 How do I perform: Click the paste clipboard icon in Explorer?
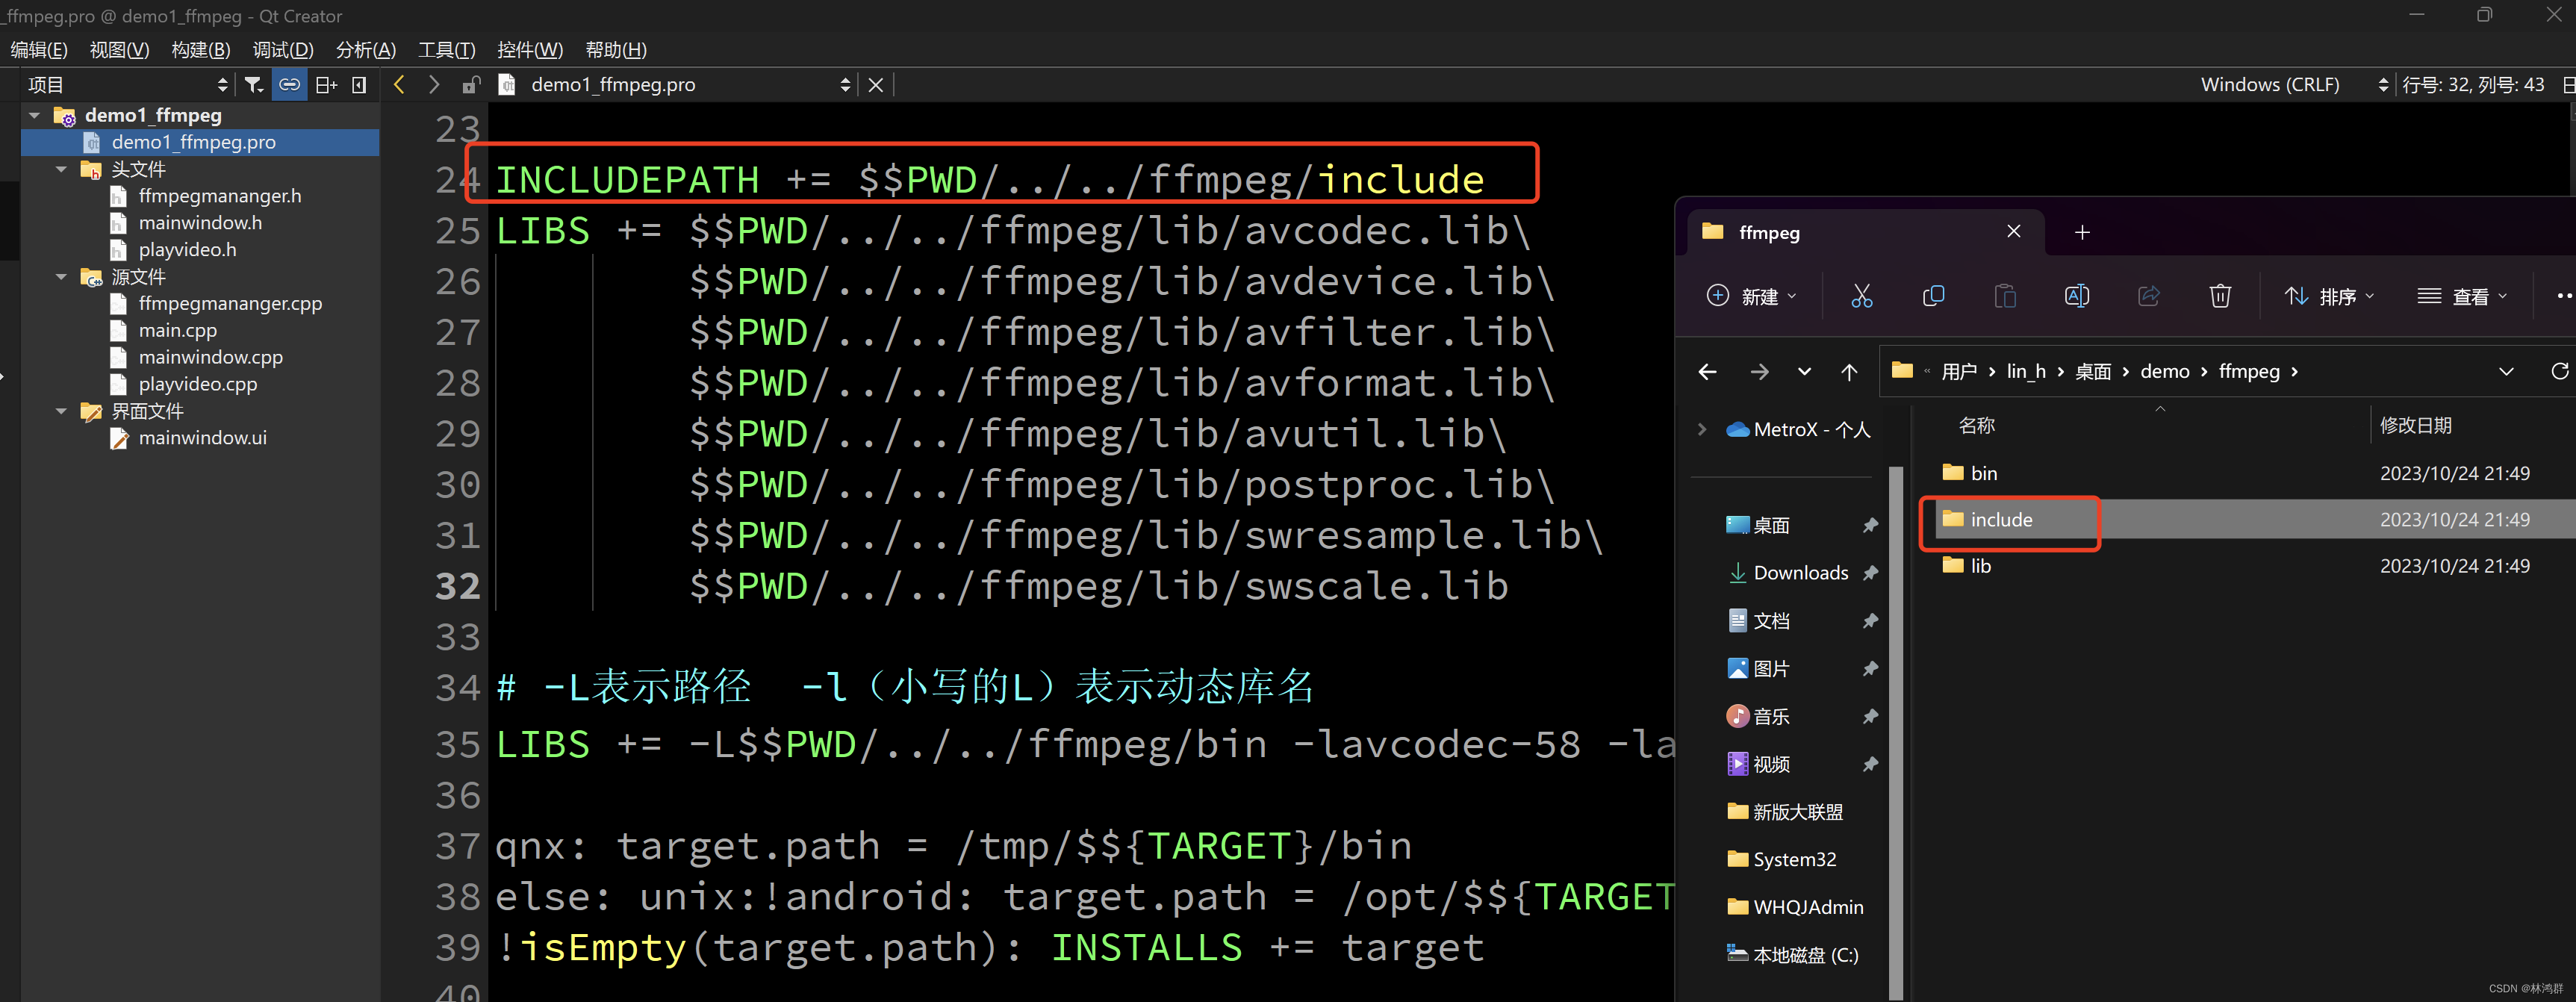coord(2005,296)
